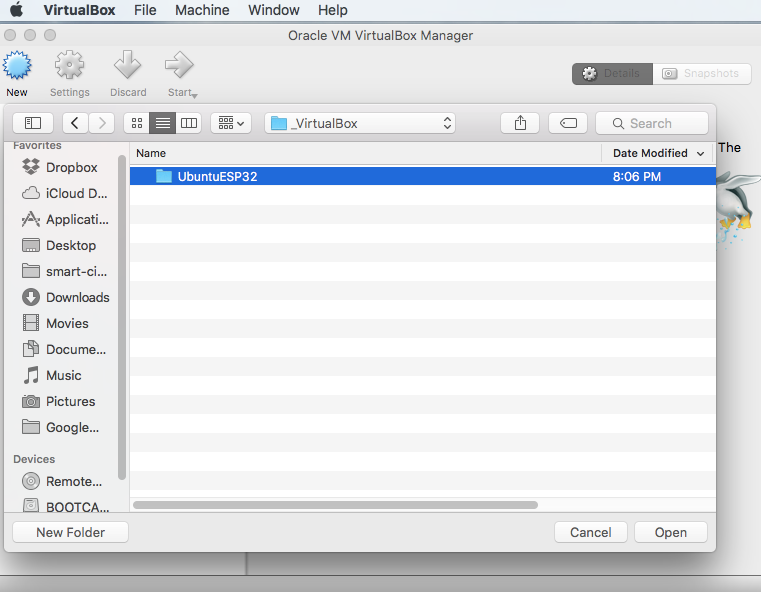Click into the Search field
The image size is (761, 592).
(652, 123)
